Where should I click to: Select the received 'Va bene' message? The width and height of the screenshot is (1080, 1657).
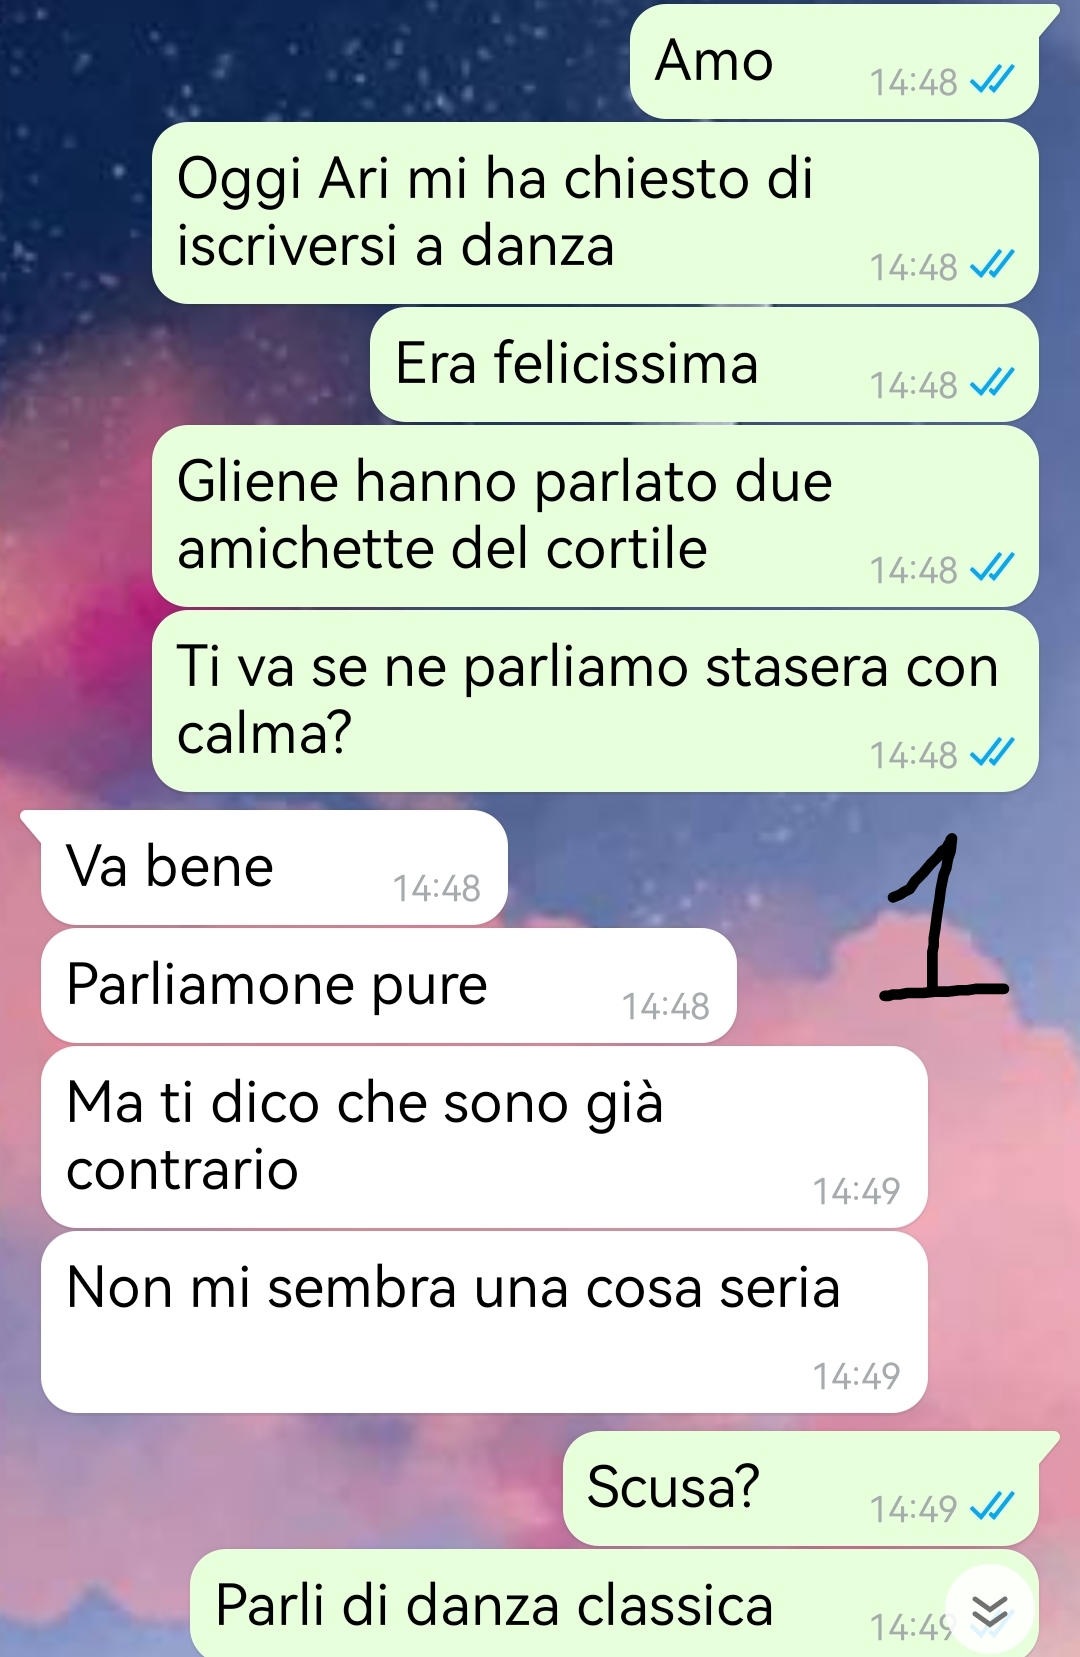pos(266,867)
